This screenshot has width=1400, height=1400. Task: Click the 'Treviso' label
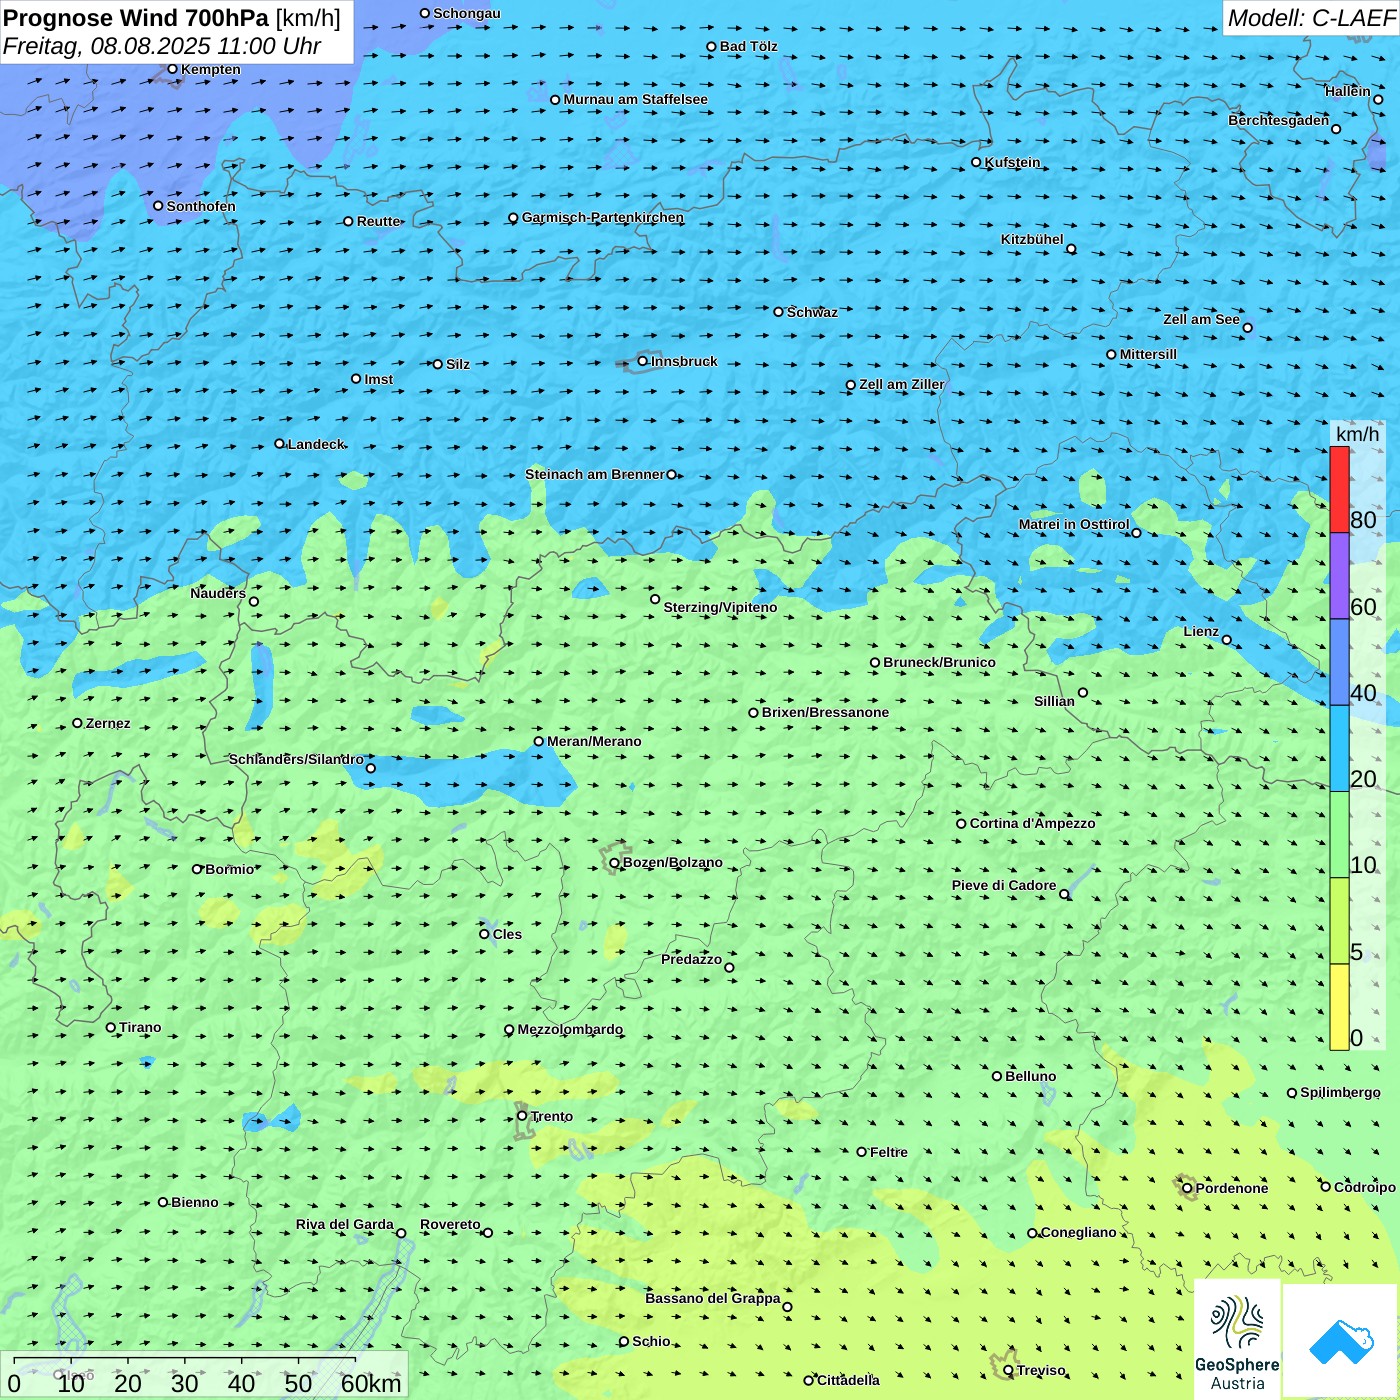1041,1370
